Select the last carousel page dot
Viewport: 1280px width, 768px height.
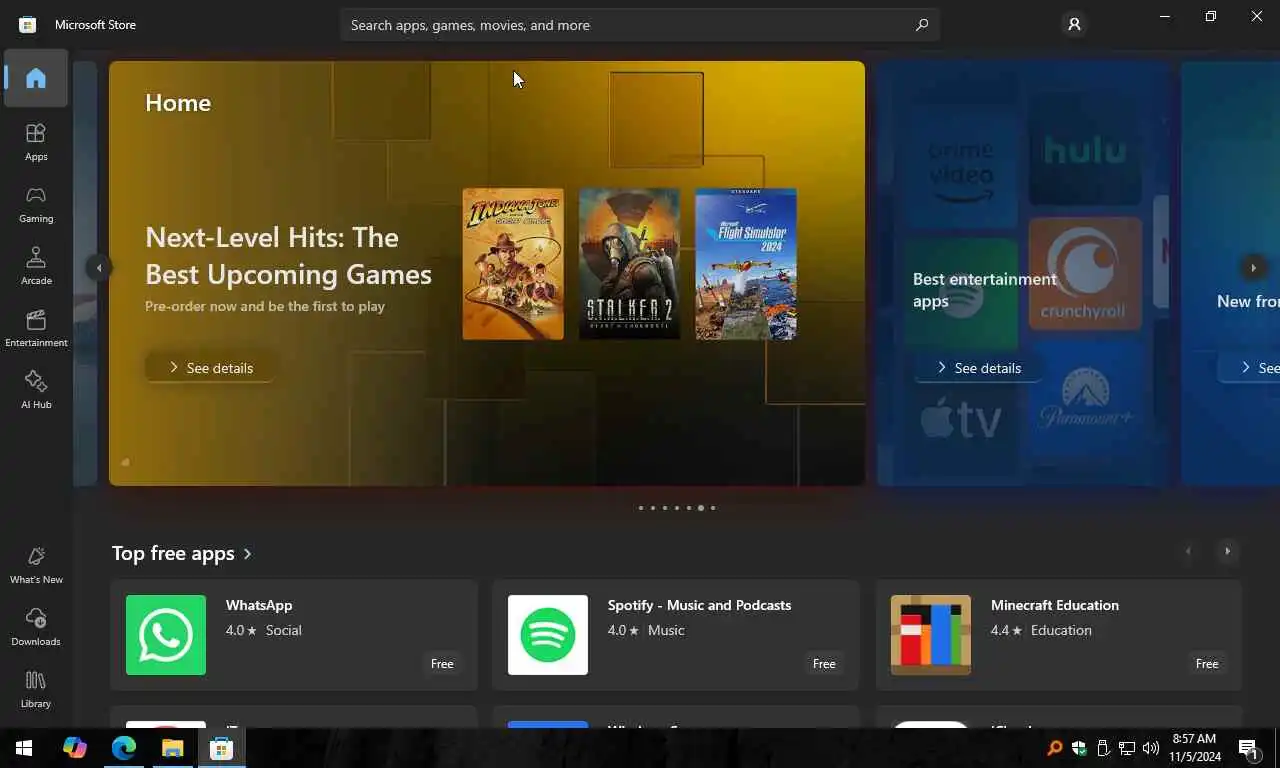pyautogui.click(x=713, y=508)
